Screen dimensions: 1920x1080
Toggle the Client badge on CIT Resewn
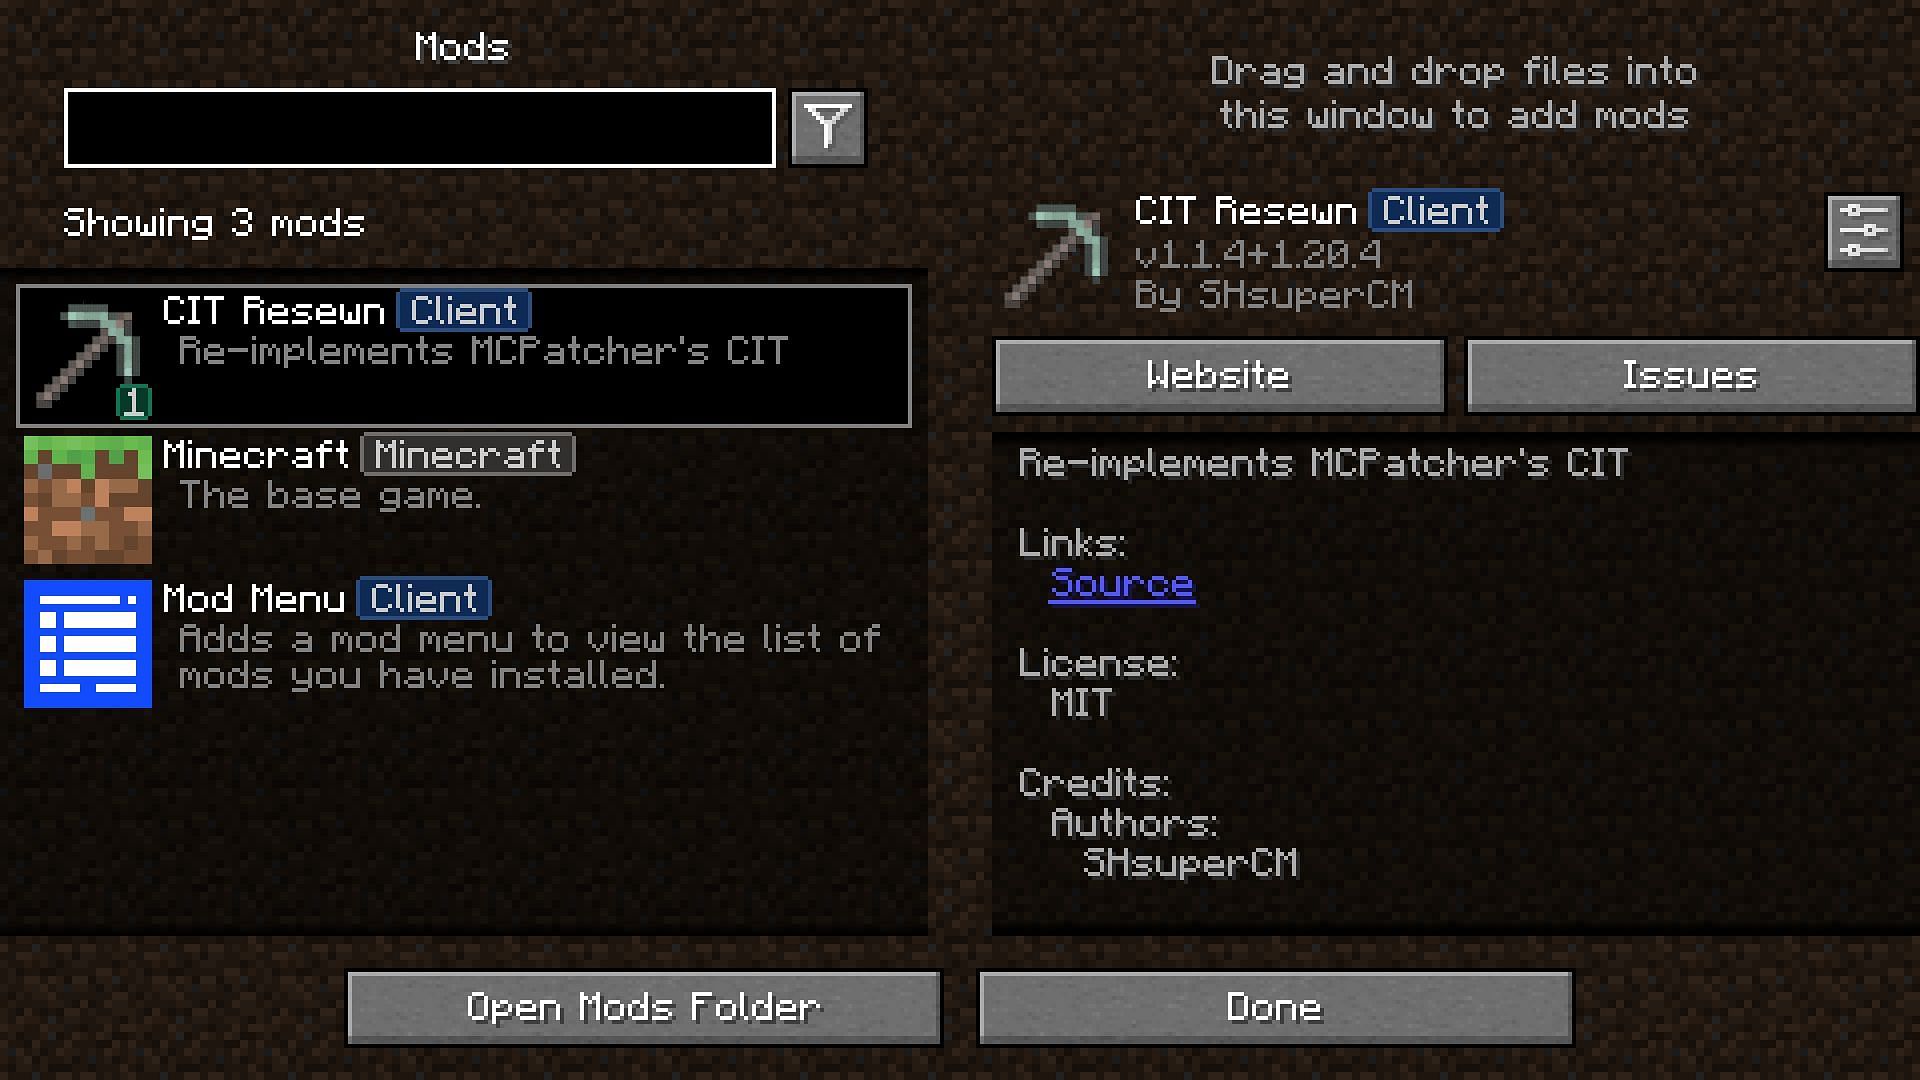click(462, 310)
